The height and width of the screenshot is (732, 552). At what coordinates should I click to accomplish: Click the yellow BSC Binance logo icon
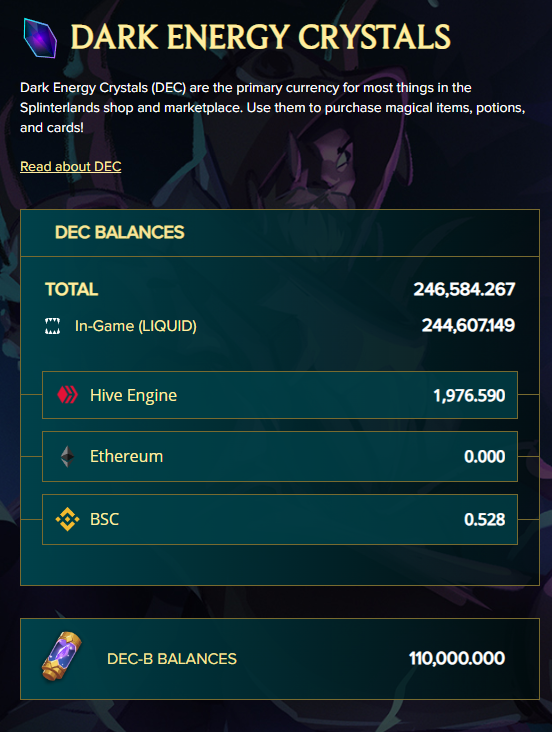[x=67, y=519]
